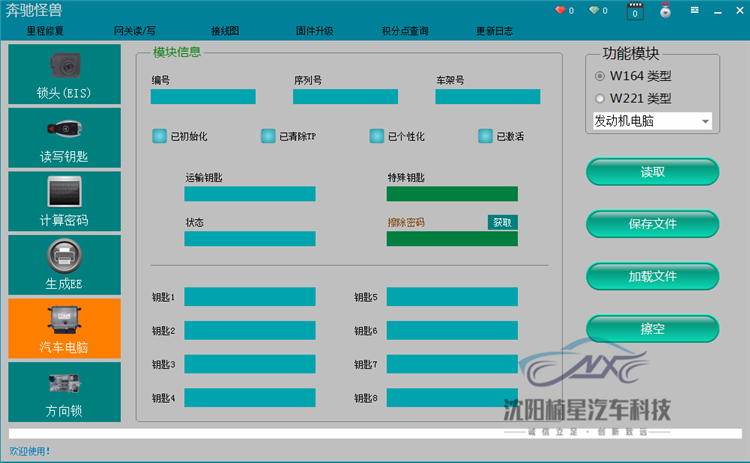This screenshot has height=463, width=750.
Task: Expand the 发动机电脑 module dropdown
Action: point(705,122)
